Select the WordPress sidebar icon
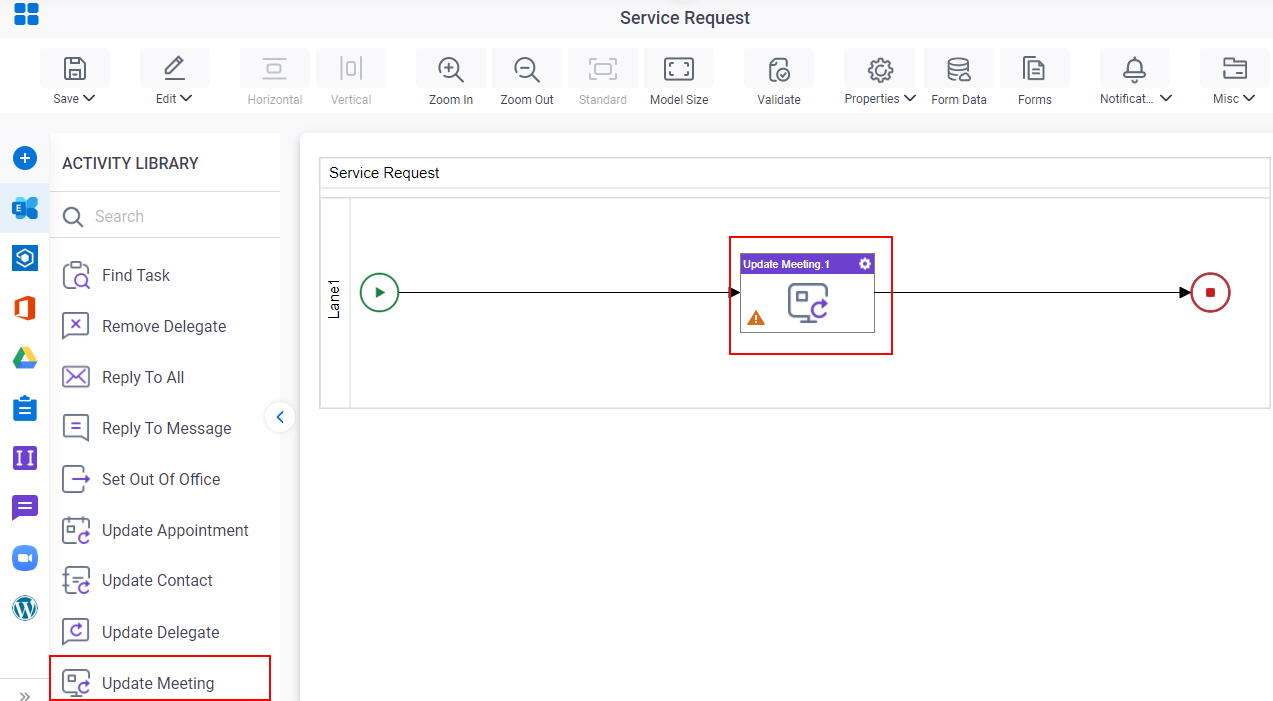This screenshot has width=1273, height=701. click(25, 608)
